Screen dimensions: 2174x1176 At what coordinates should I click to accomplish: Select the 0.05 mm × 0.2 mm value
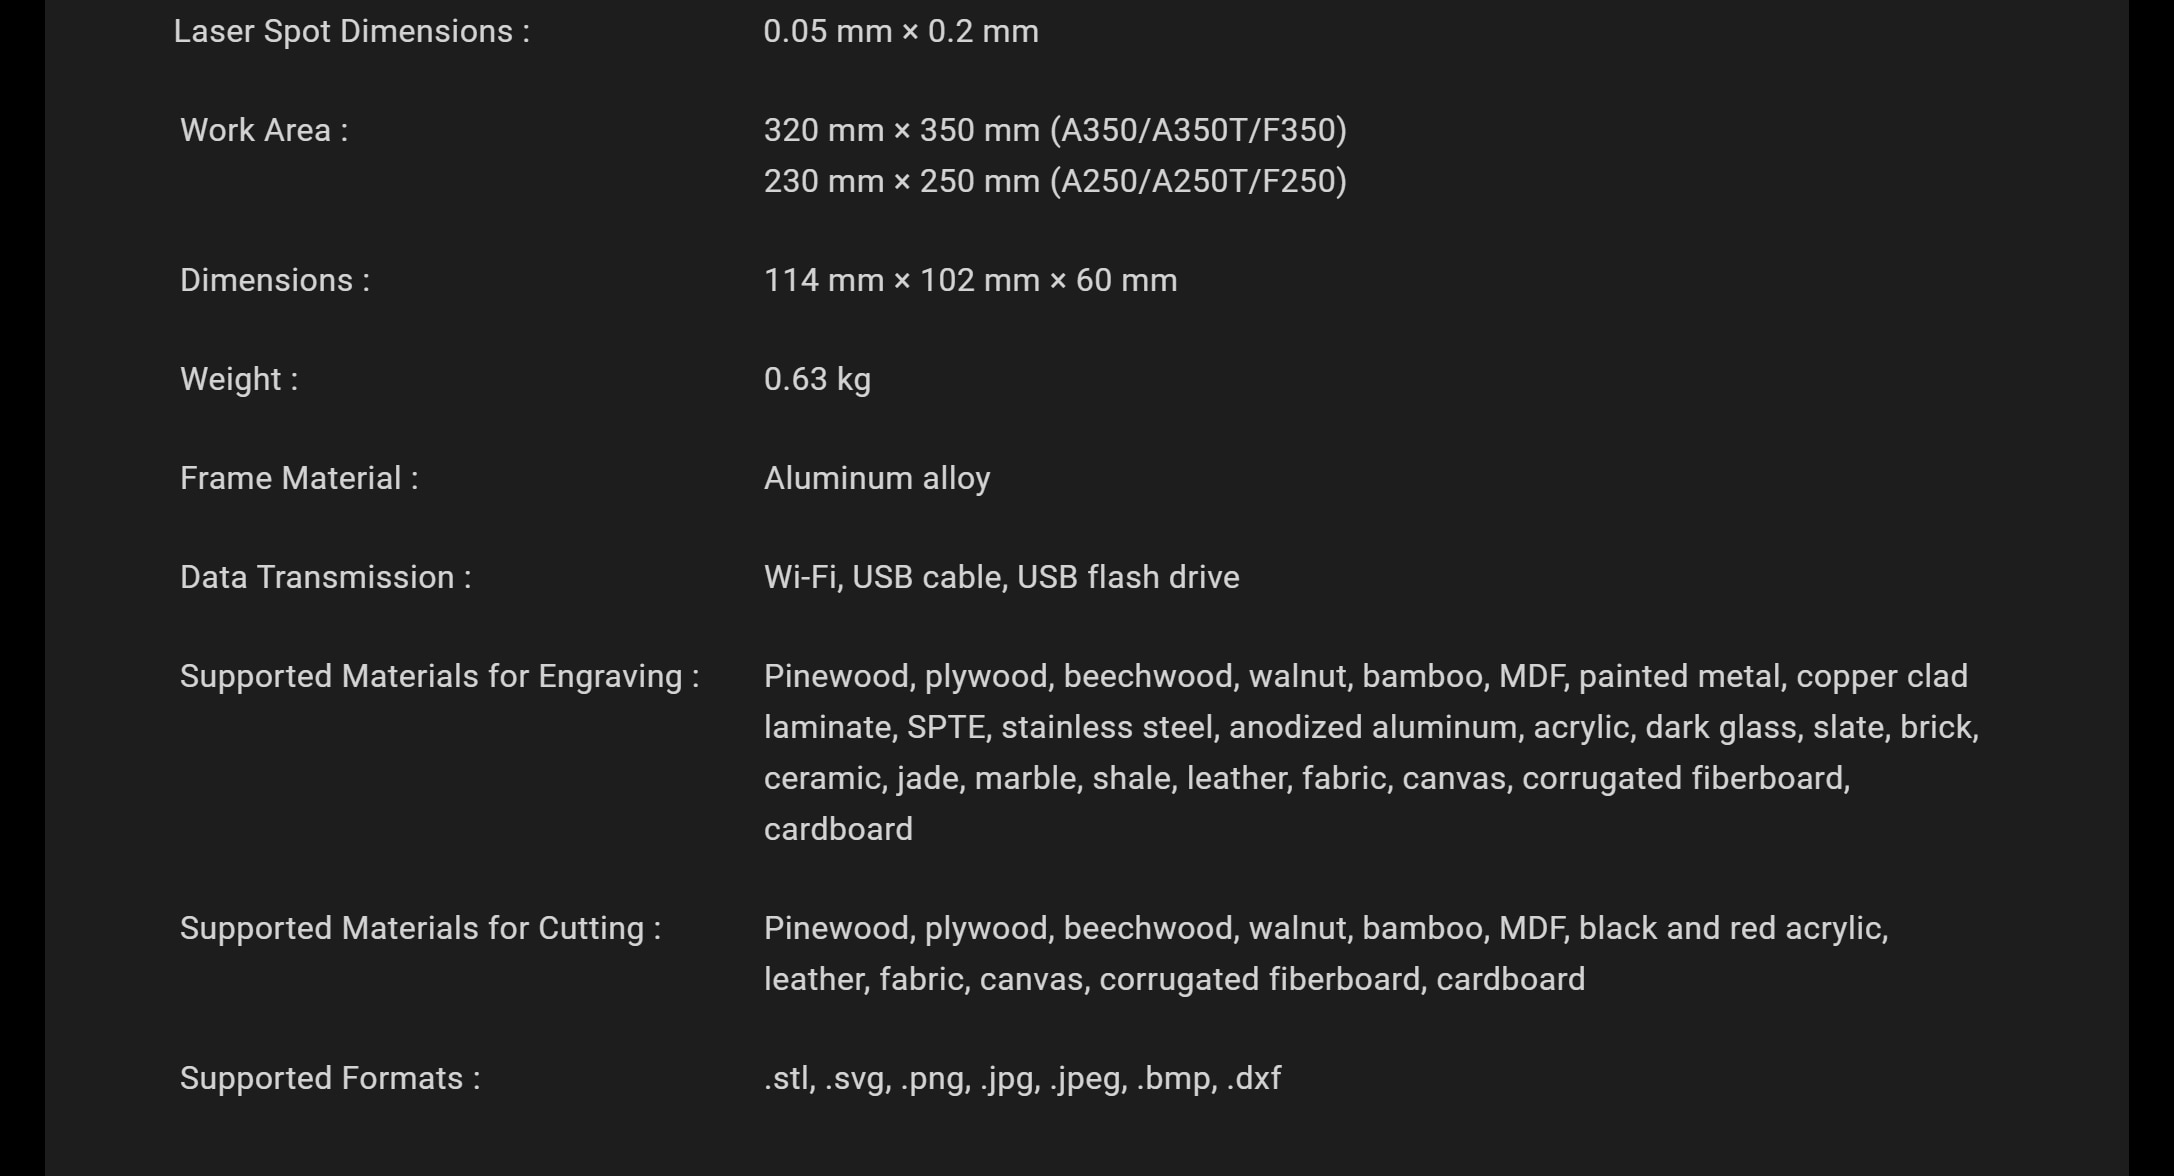(901, 32)
